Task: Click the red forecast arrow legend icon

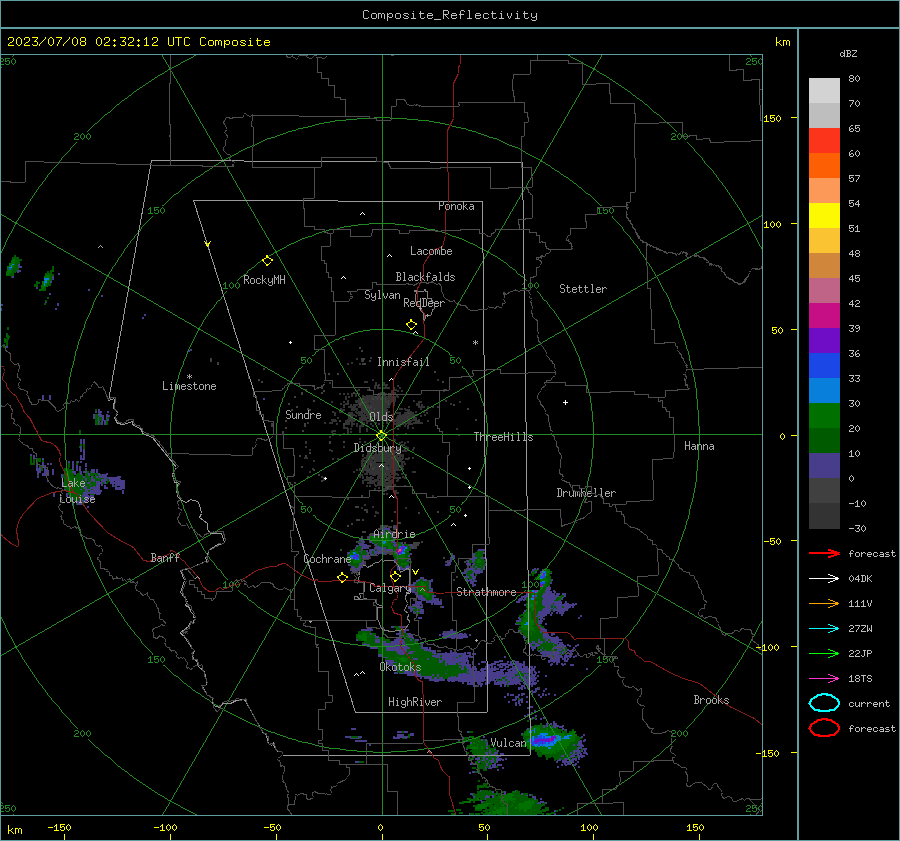Action: (x=824, y=553)
